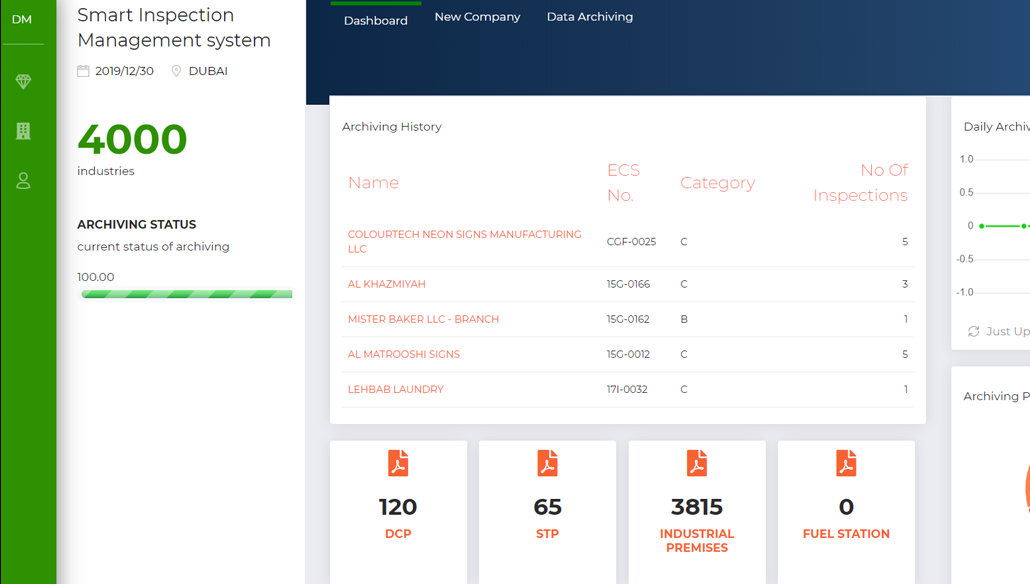Viewport: 1030px width, 584px height.
Task: Select ECS number 15G-0012
Action: (628, 354)
